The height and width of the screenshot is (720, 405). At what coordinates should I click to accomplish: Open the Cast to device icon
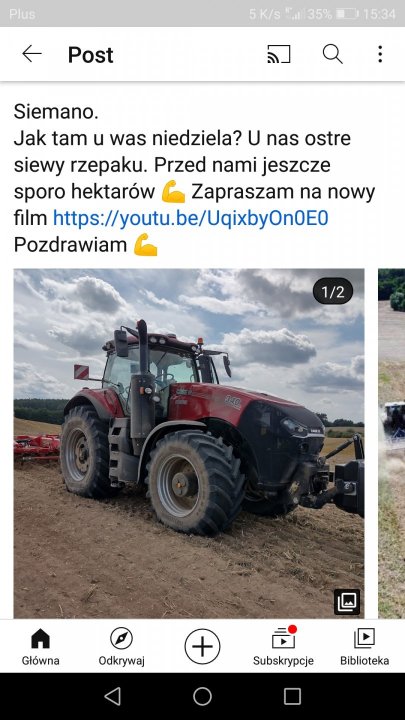(x=279, y=54)
